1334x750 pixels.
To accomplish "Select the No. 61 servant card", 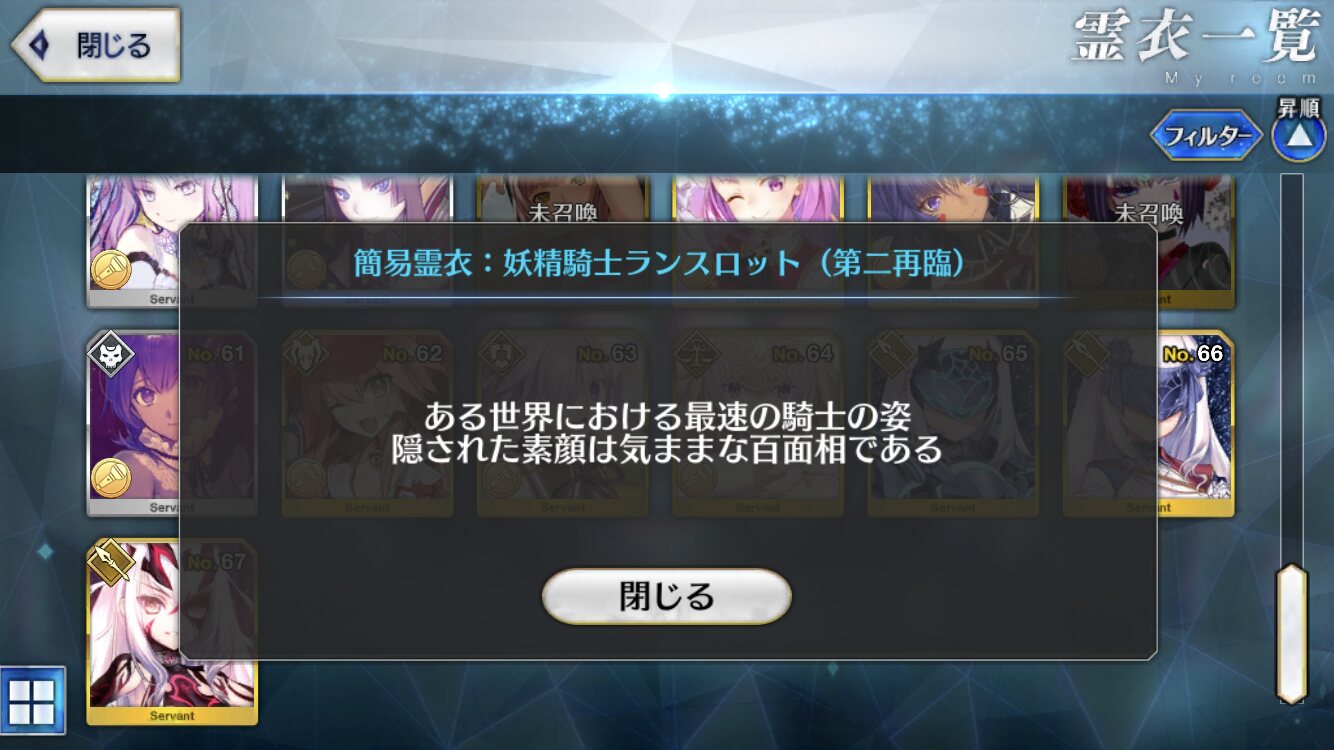I will 172,424.
